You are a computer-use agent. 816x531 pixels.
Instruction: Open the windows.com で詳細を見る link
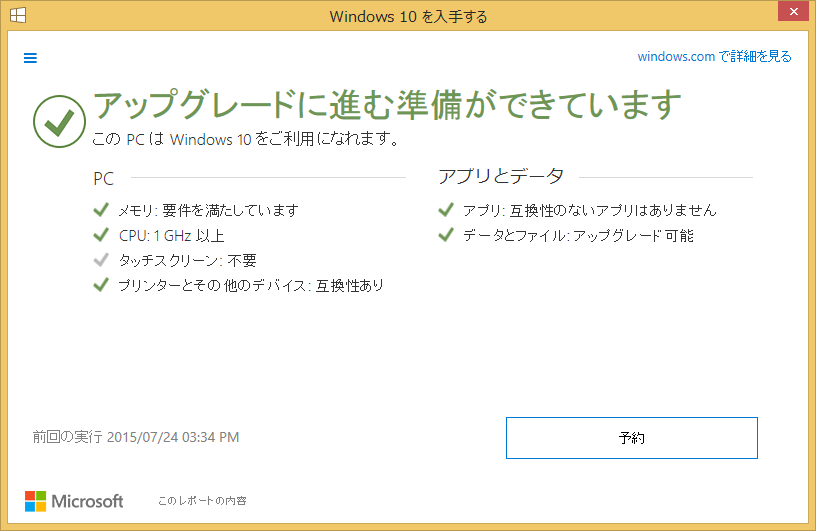click(x=714, y=57)
